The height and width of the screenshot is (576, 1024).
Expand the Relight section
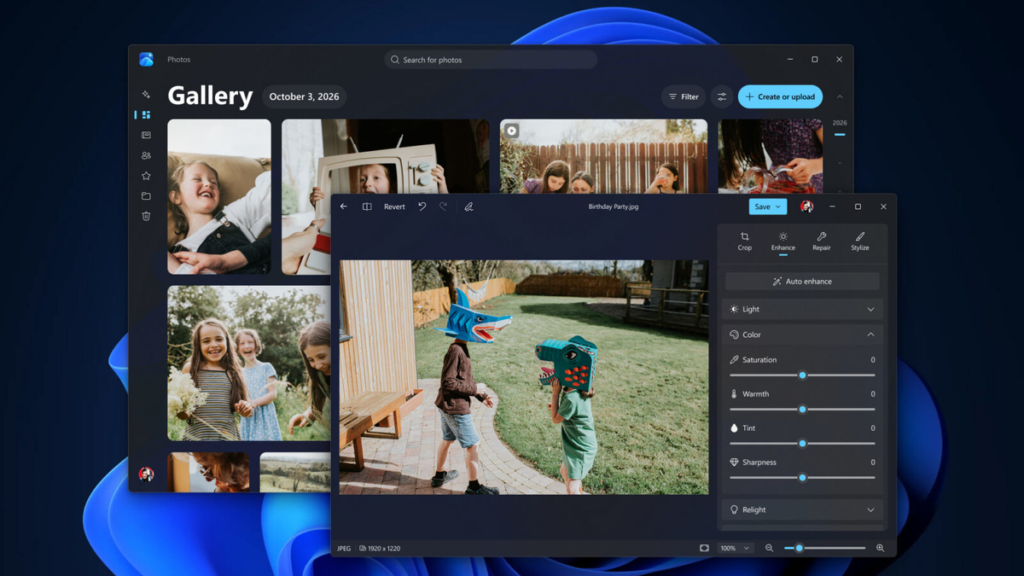(x=802, y=509)
